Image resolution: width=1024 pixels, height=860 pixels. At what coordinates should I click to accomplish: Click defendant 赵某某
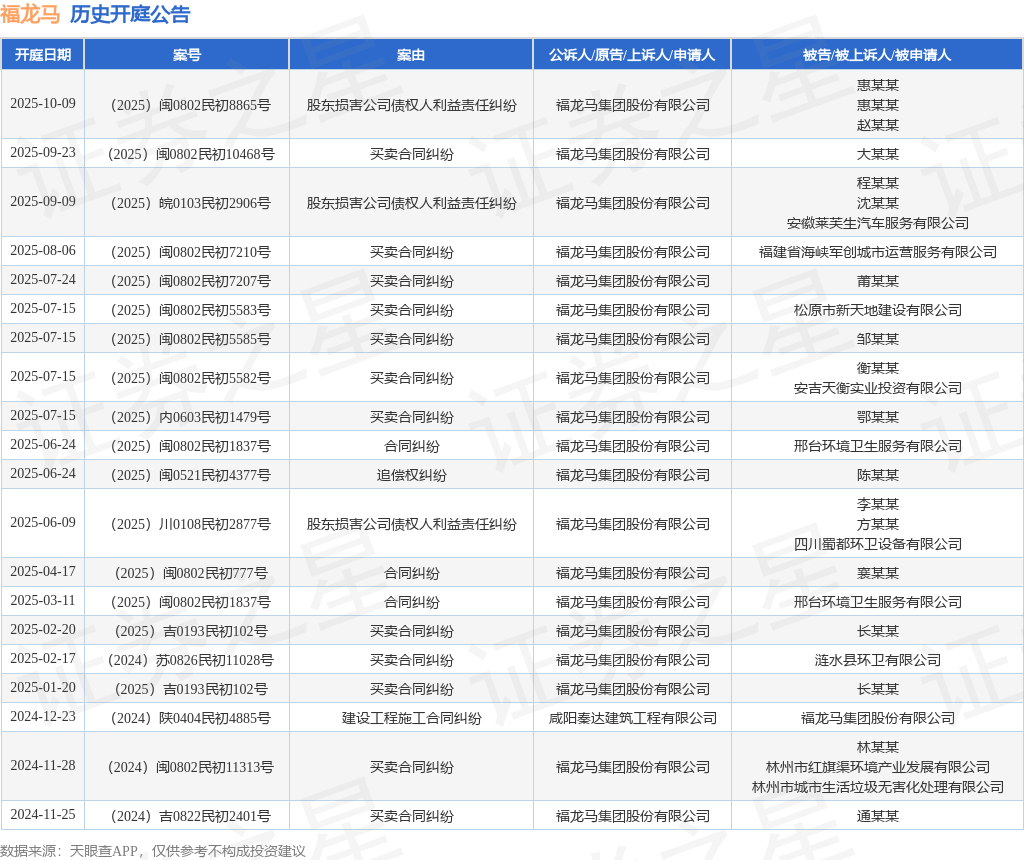tap(878, 125)
